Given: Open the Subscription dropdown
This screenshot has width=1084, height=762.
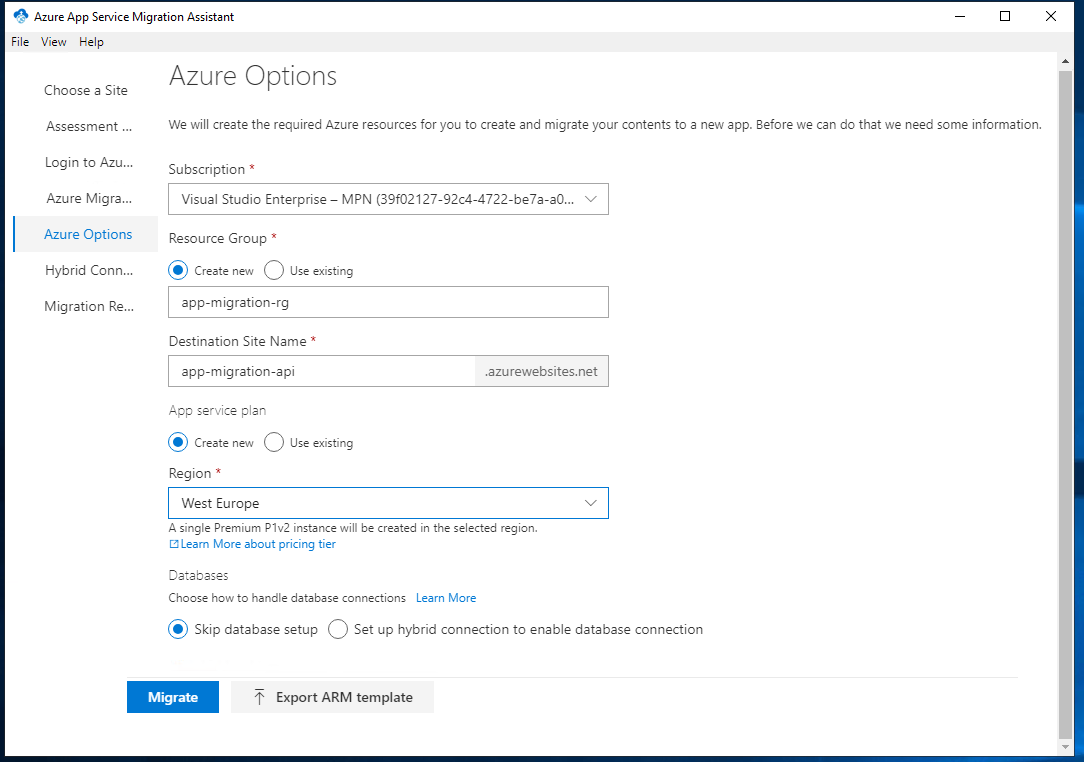Looking at the screenshot, I should (389, 199).
